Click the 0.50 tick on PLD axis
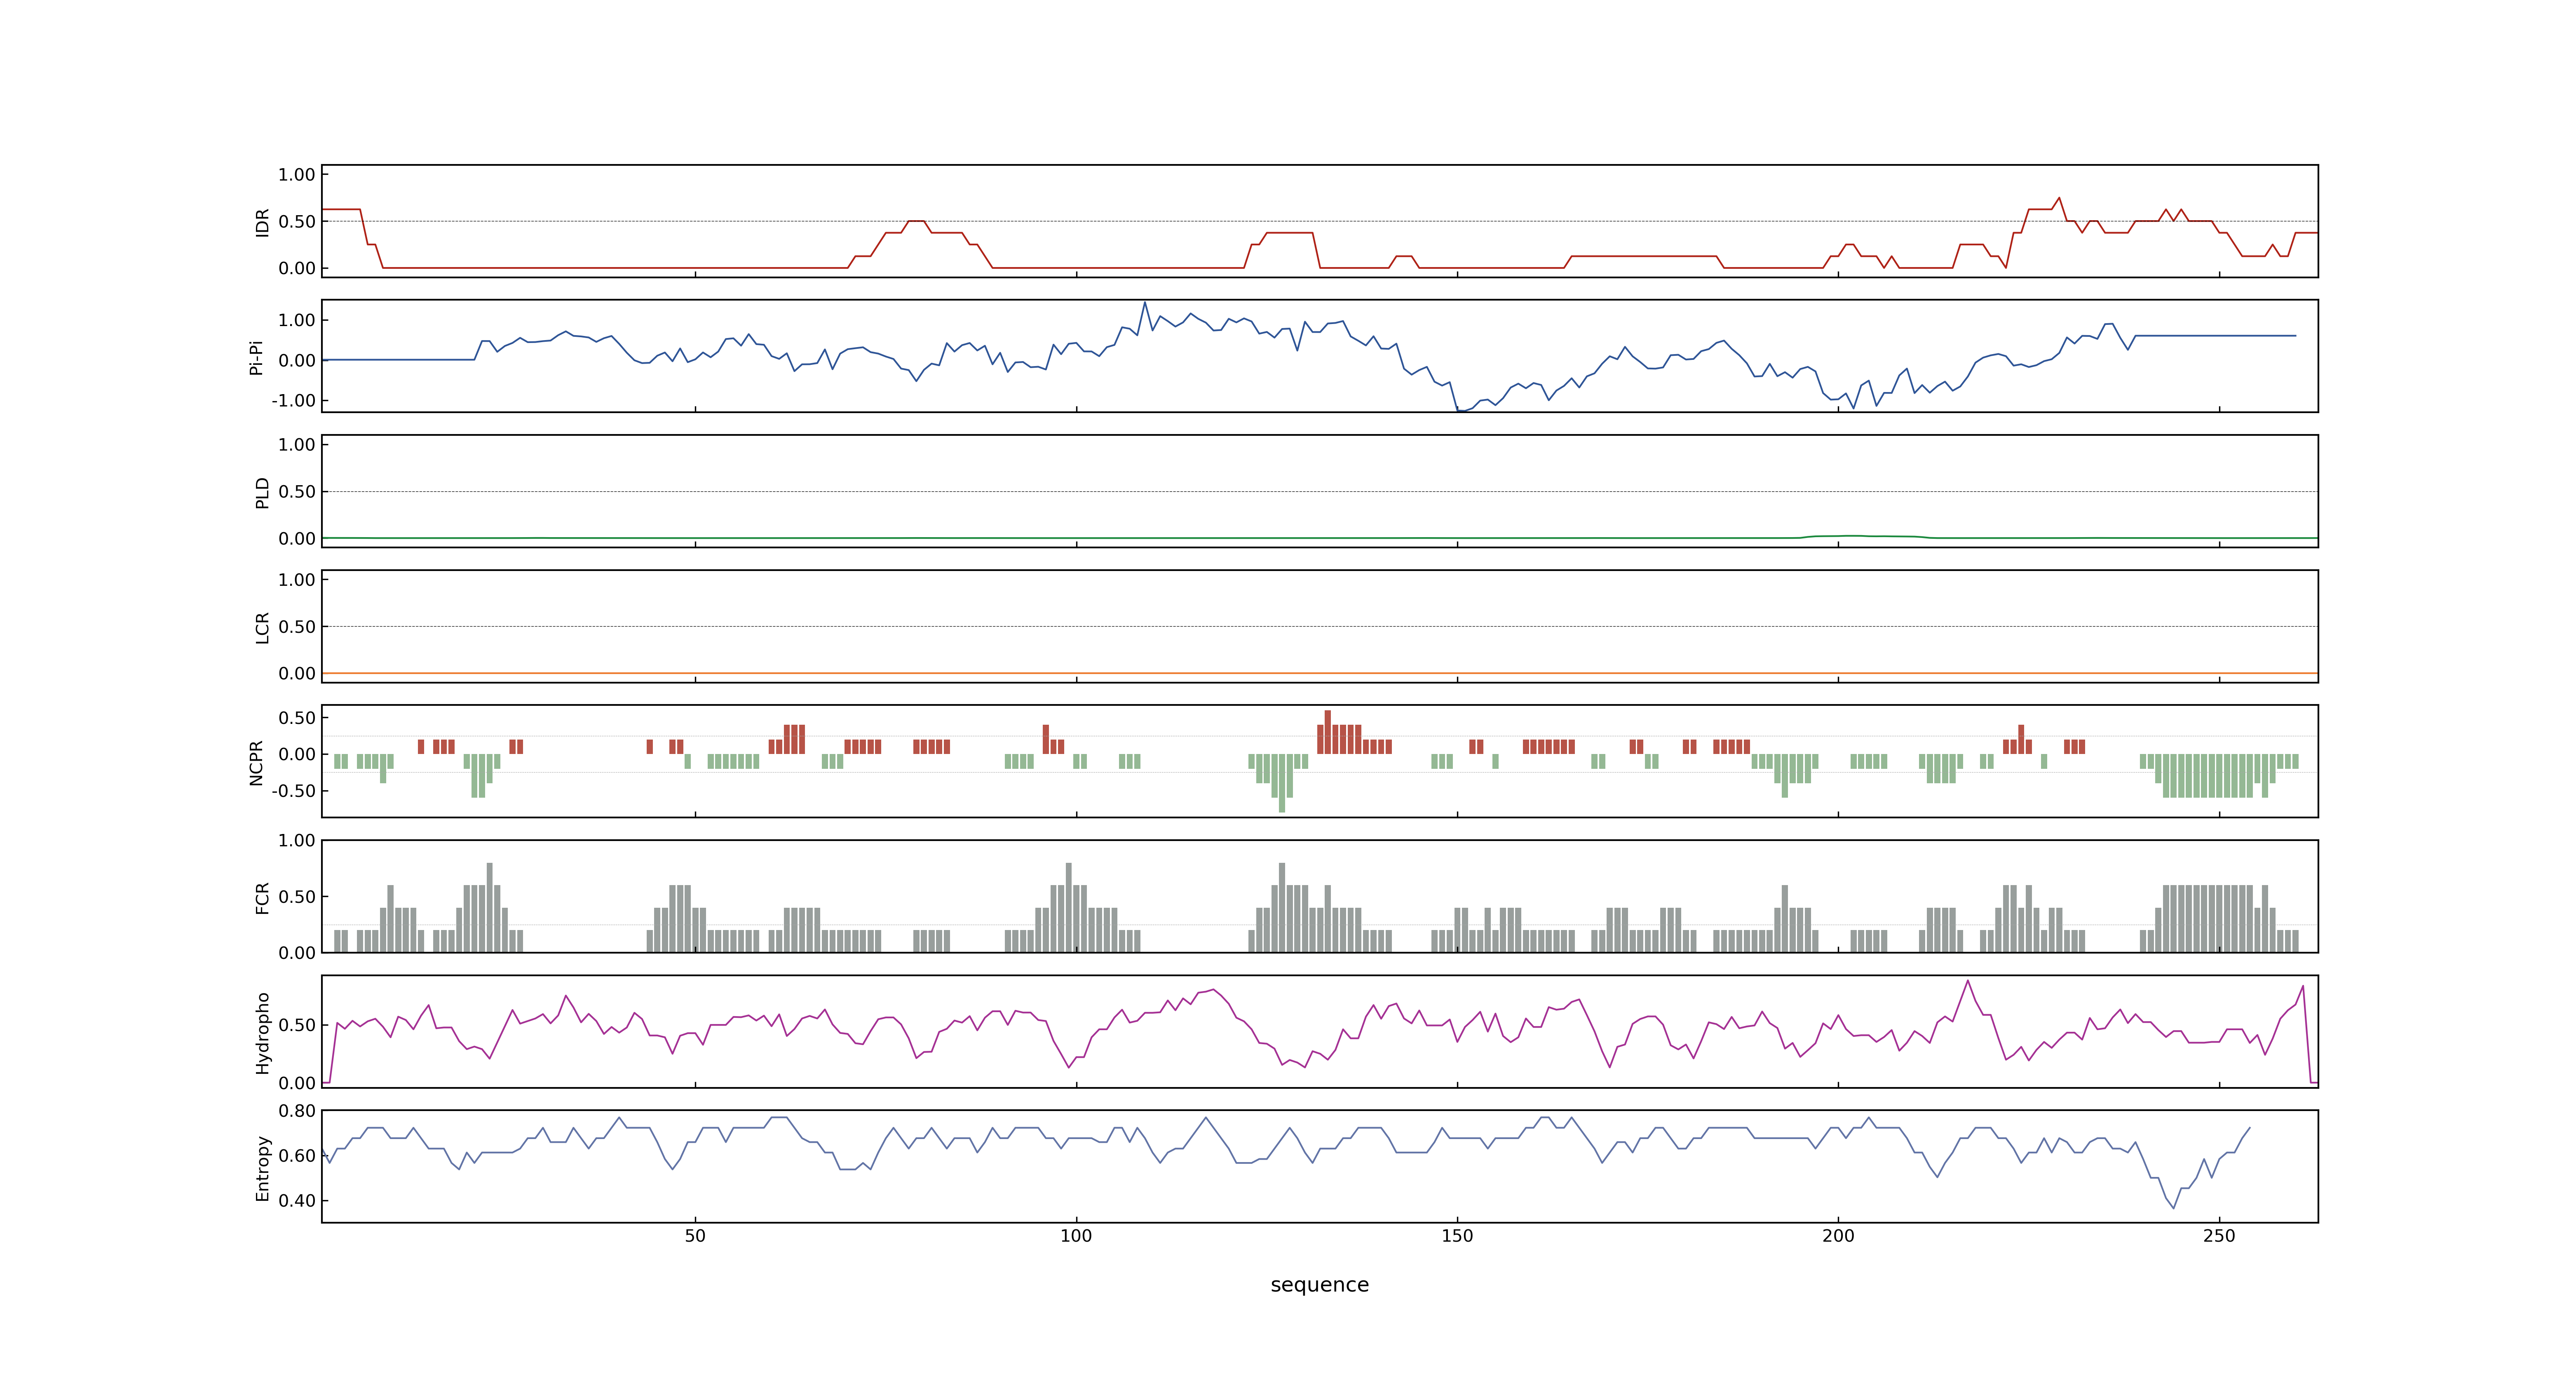2576x1374 pixels. [x=297, y=492]
